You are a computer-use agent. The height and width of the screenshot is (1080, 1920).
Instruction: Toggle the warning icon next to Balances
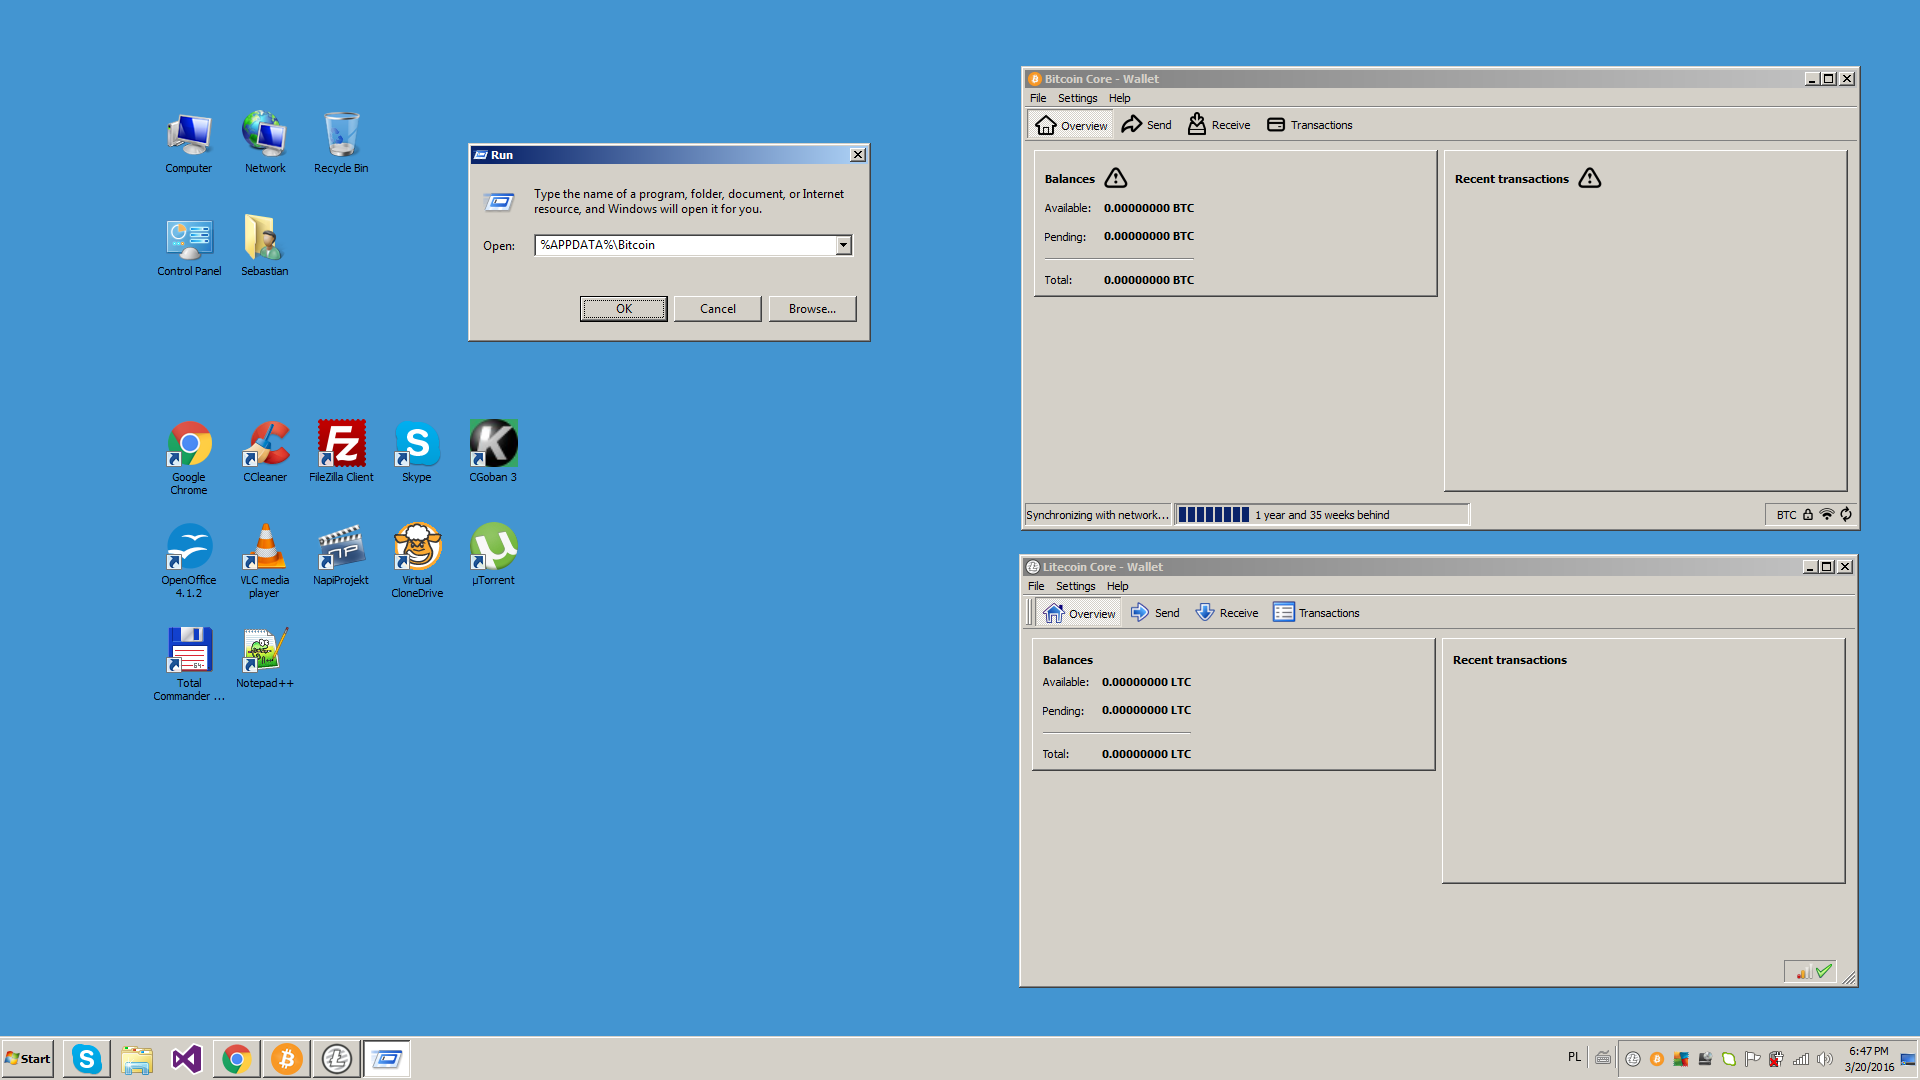[1116, 177]
